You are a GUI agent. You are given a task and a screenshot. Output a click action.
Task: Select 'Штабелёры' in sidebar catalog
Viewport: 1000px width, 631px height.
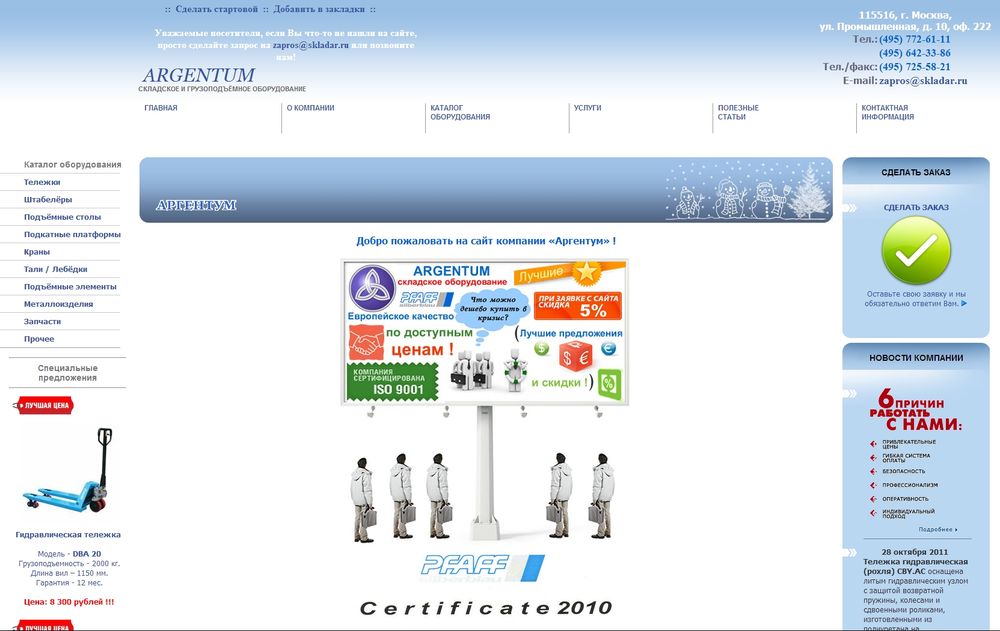(x=48, y=199)
